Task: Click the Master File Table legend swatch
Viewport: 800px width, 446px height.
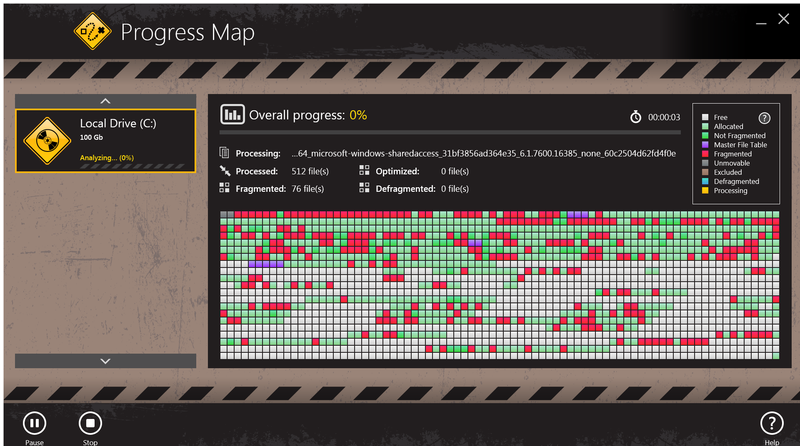Action: pos(704,145)
